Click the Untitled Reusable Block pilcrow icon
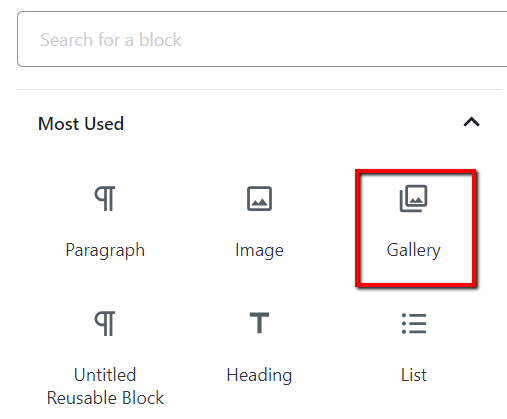This screenshot has width=507, height=419. point(105,323)
